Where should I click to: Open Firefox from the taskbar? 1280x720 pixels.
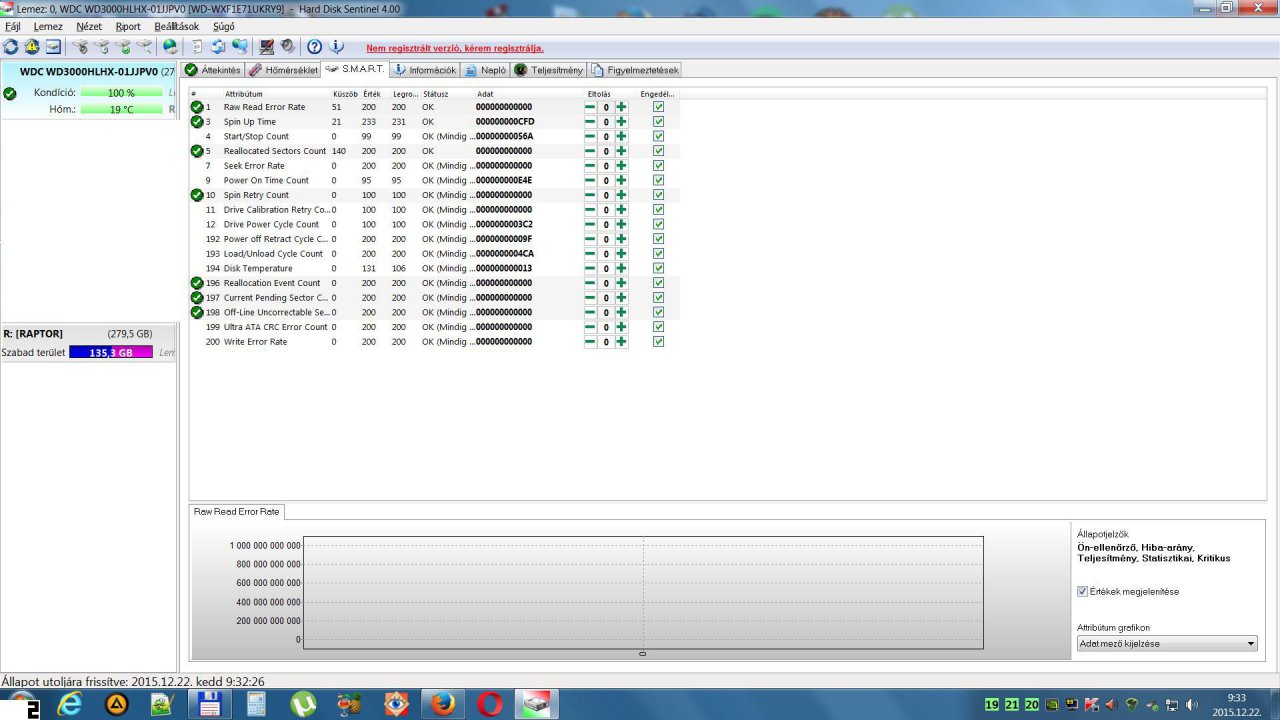[443, 704]
